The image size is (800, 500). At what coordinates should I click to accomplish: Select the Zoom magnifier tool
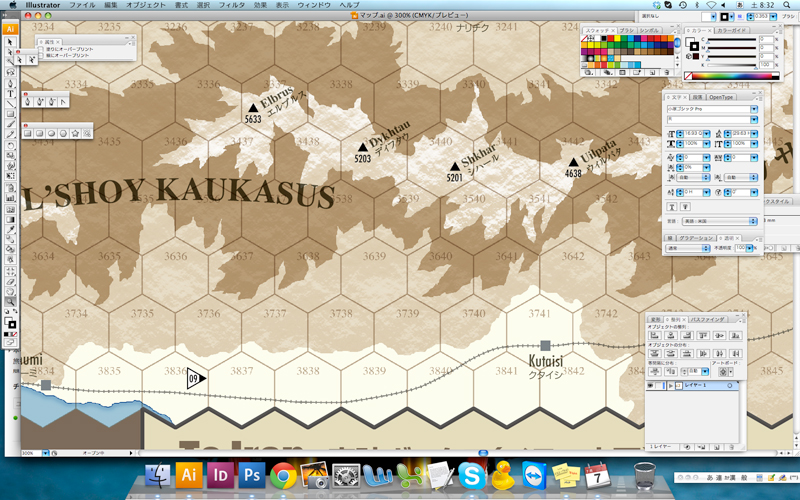(x=10, y=302)
